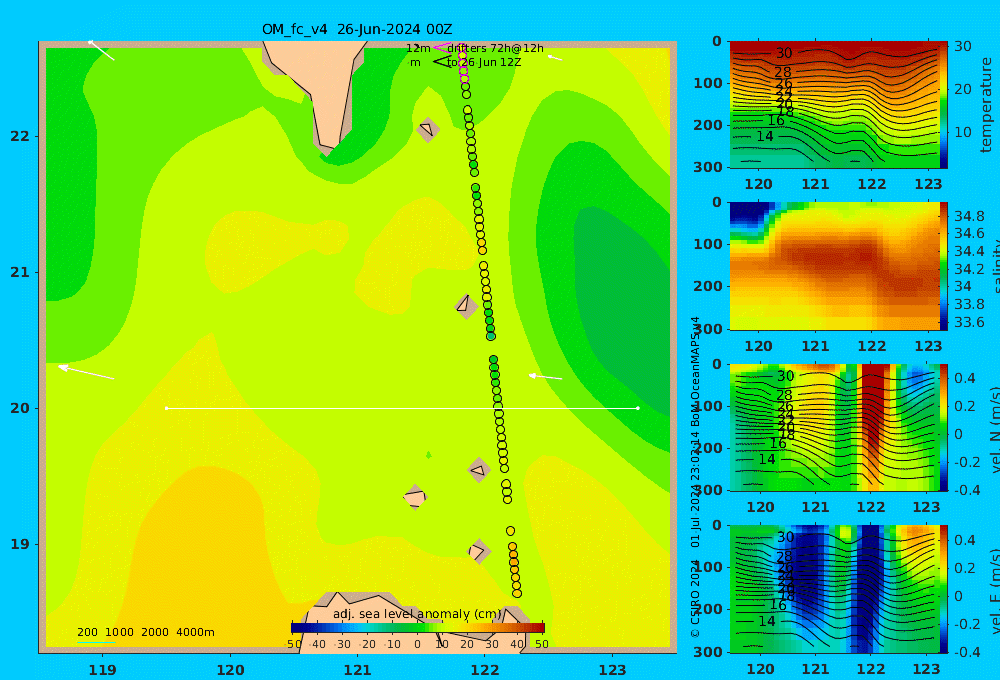The width and height of the screenshot is (1000, 680).
Task: Click the plot title OM_fc_v4 26-Jun-2024 00Z
Action: pyautogui.click(x=357, y=29)
